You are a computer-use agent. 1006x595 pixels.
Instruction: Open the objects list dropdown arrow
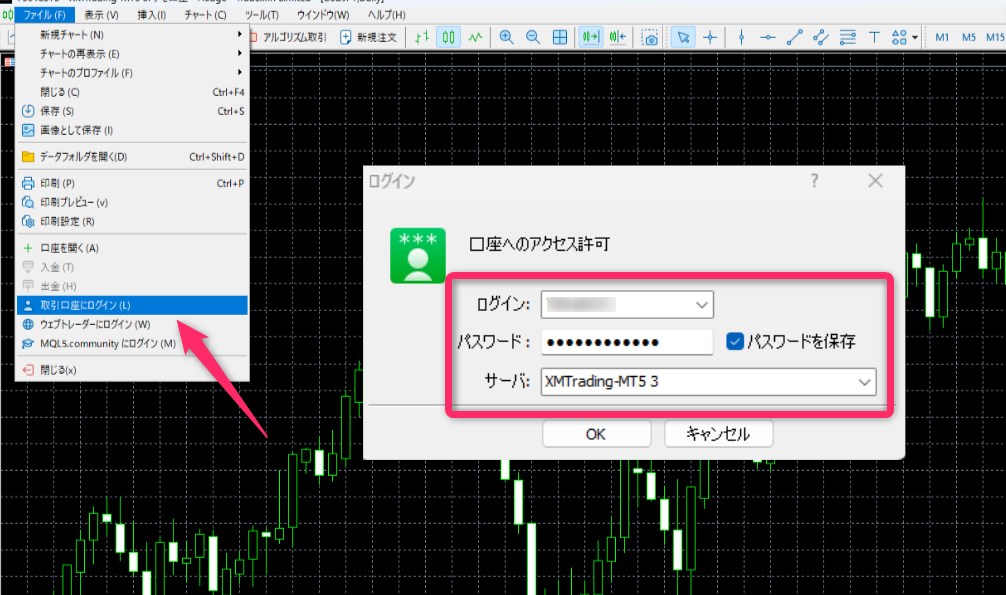tap(913, 36)
